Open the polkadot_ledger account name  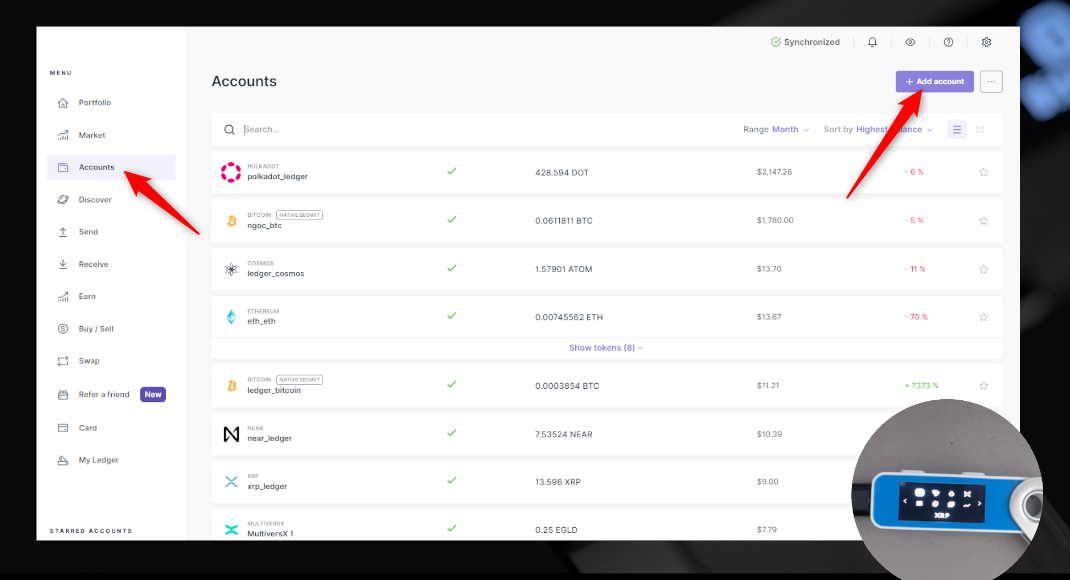point(277,177)
